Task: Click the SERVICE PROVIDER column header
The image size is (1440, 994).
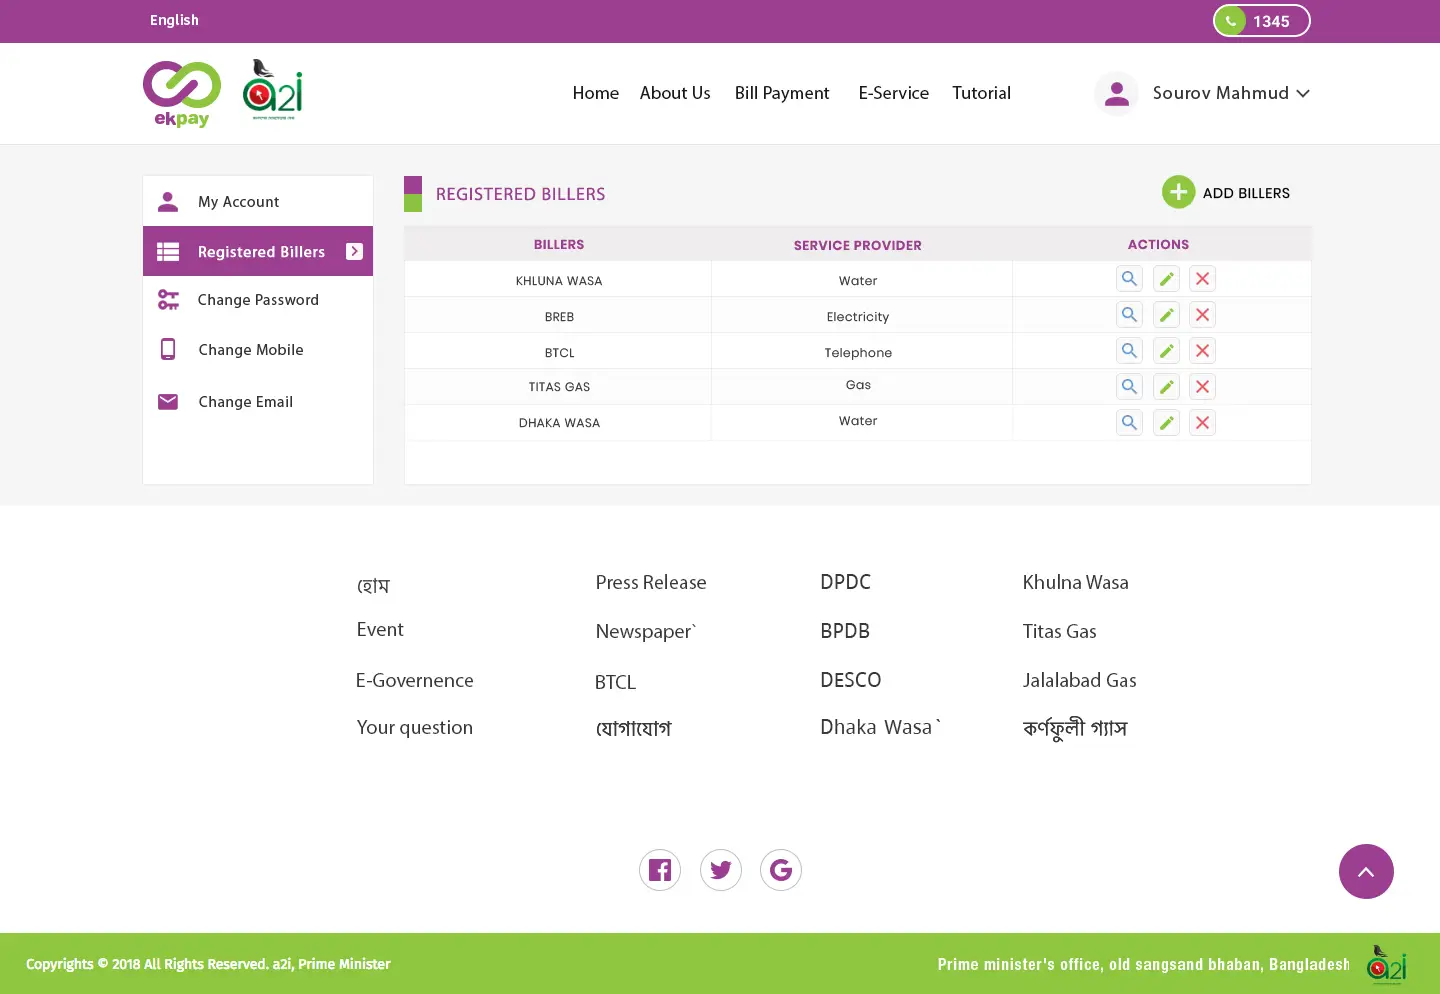Action: tap(858, 245)
